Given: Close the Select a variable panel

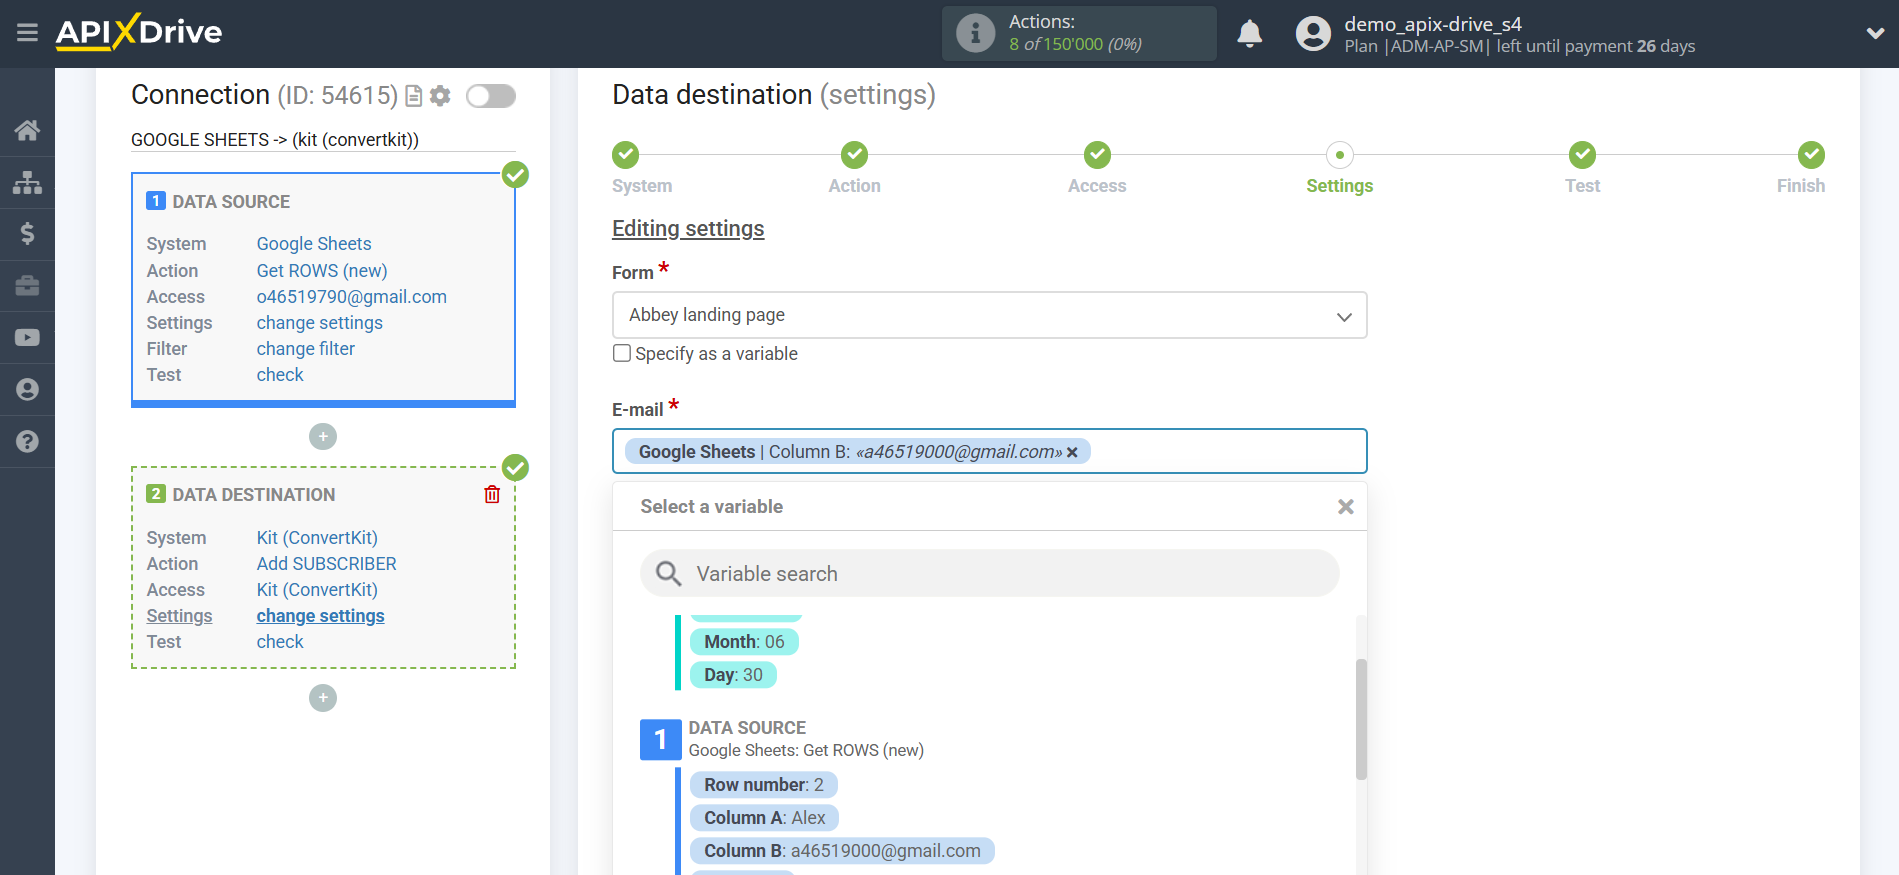Looking at the screenshot, I should point(1346,507).
